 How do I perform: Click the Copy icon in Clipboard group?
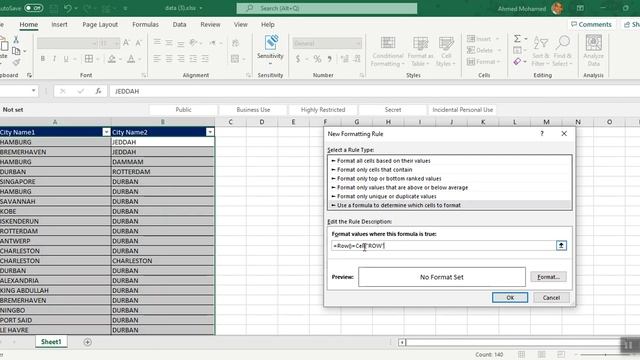click(x=16, y=51)
